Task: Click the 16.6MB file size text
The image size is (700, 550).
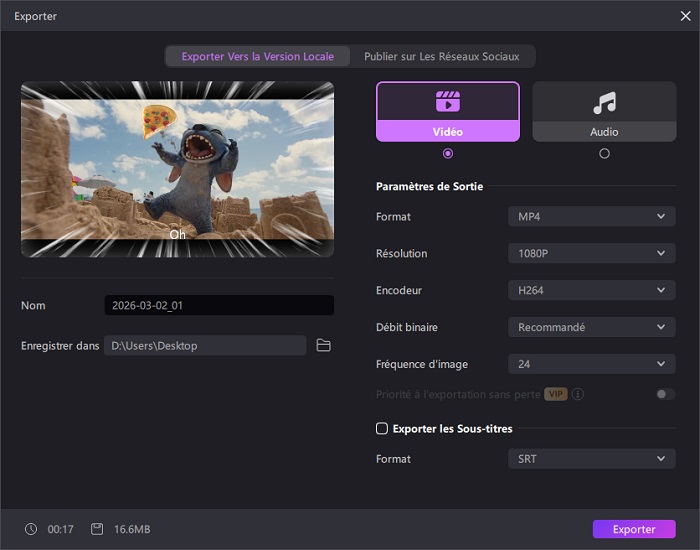Action: 132,529
